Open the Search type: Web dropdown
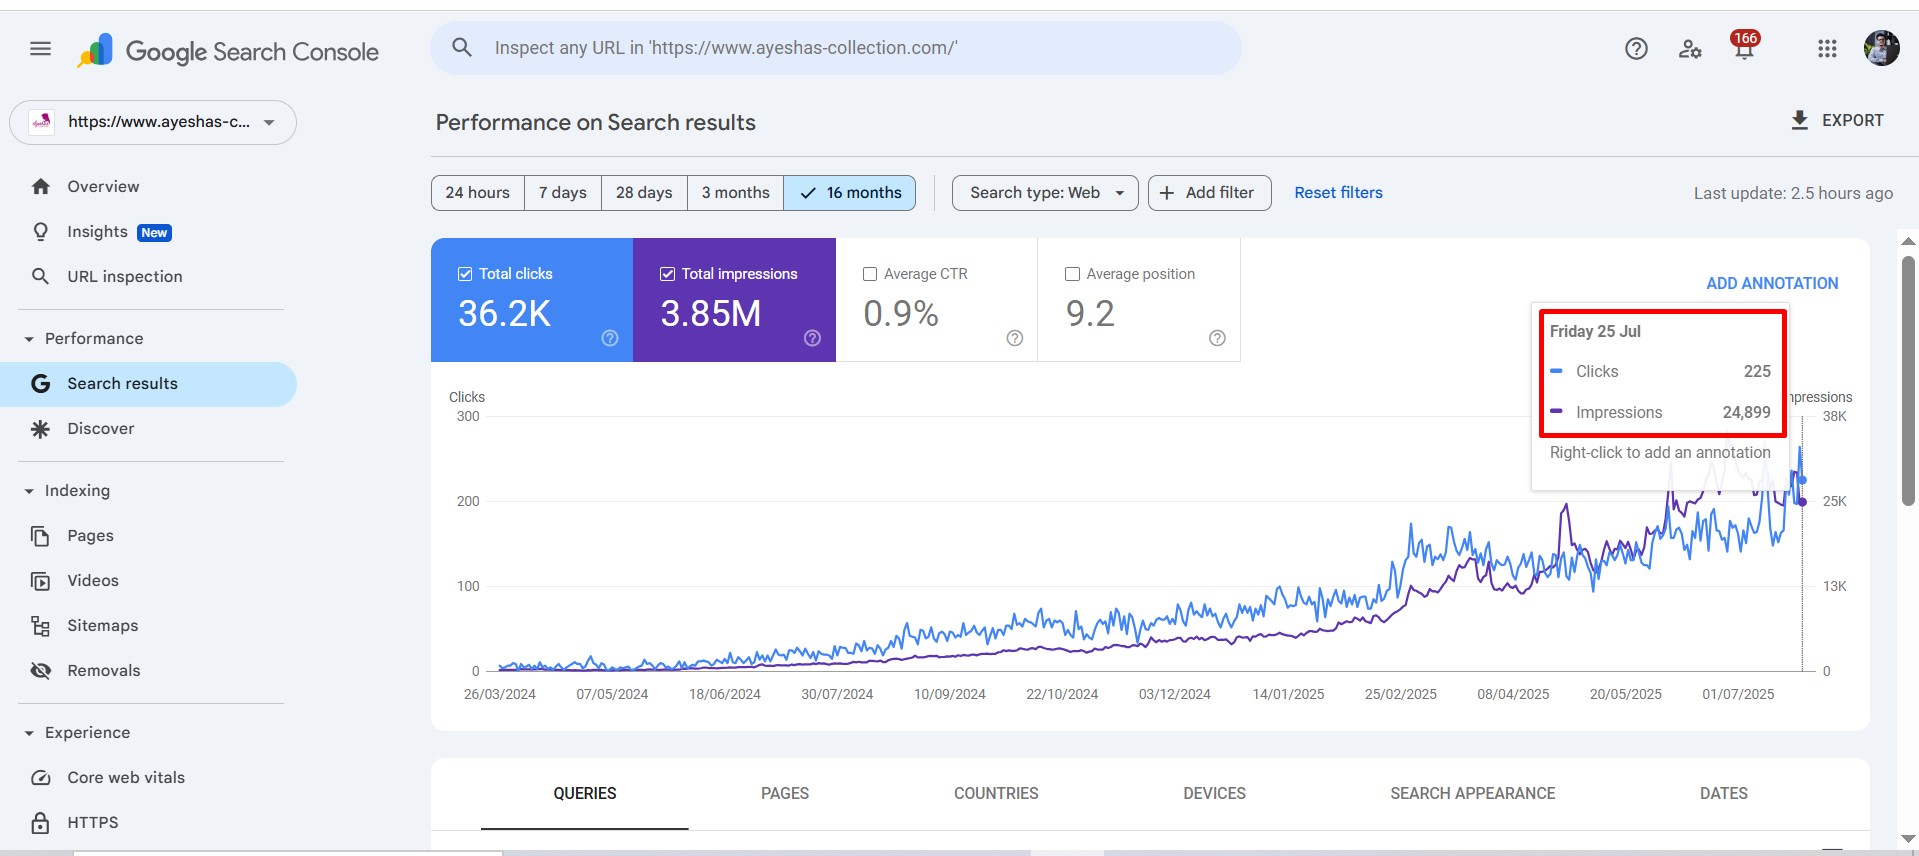 [1045, 193]
